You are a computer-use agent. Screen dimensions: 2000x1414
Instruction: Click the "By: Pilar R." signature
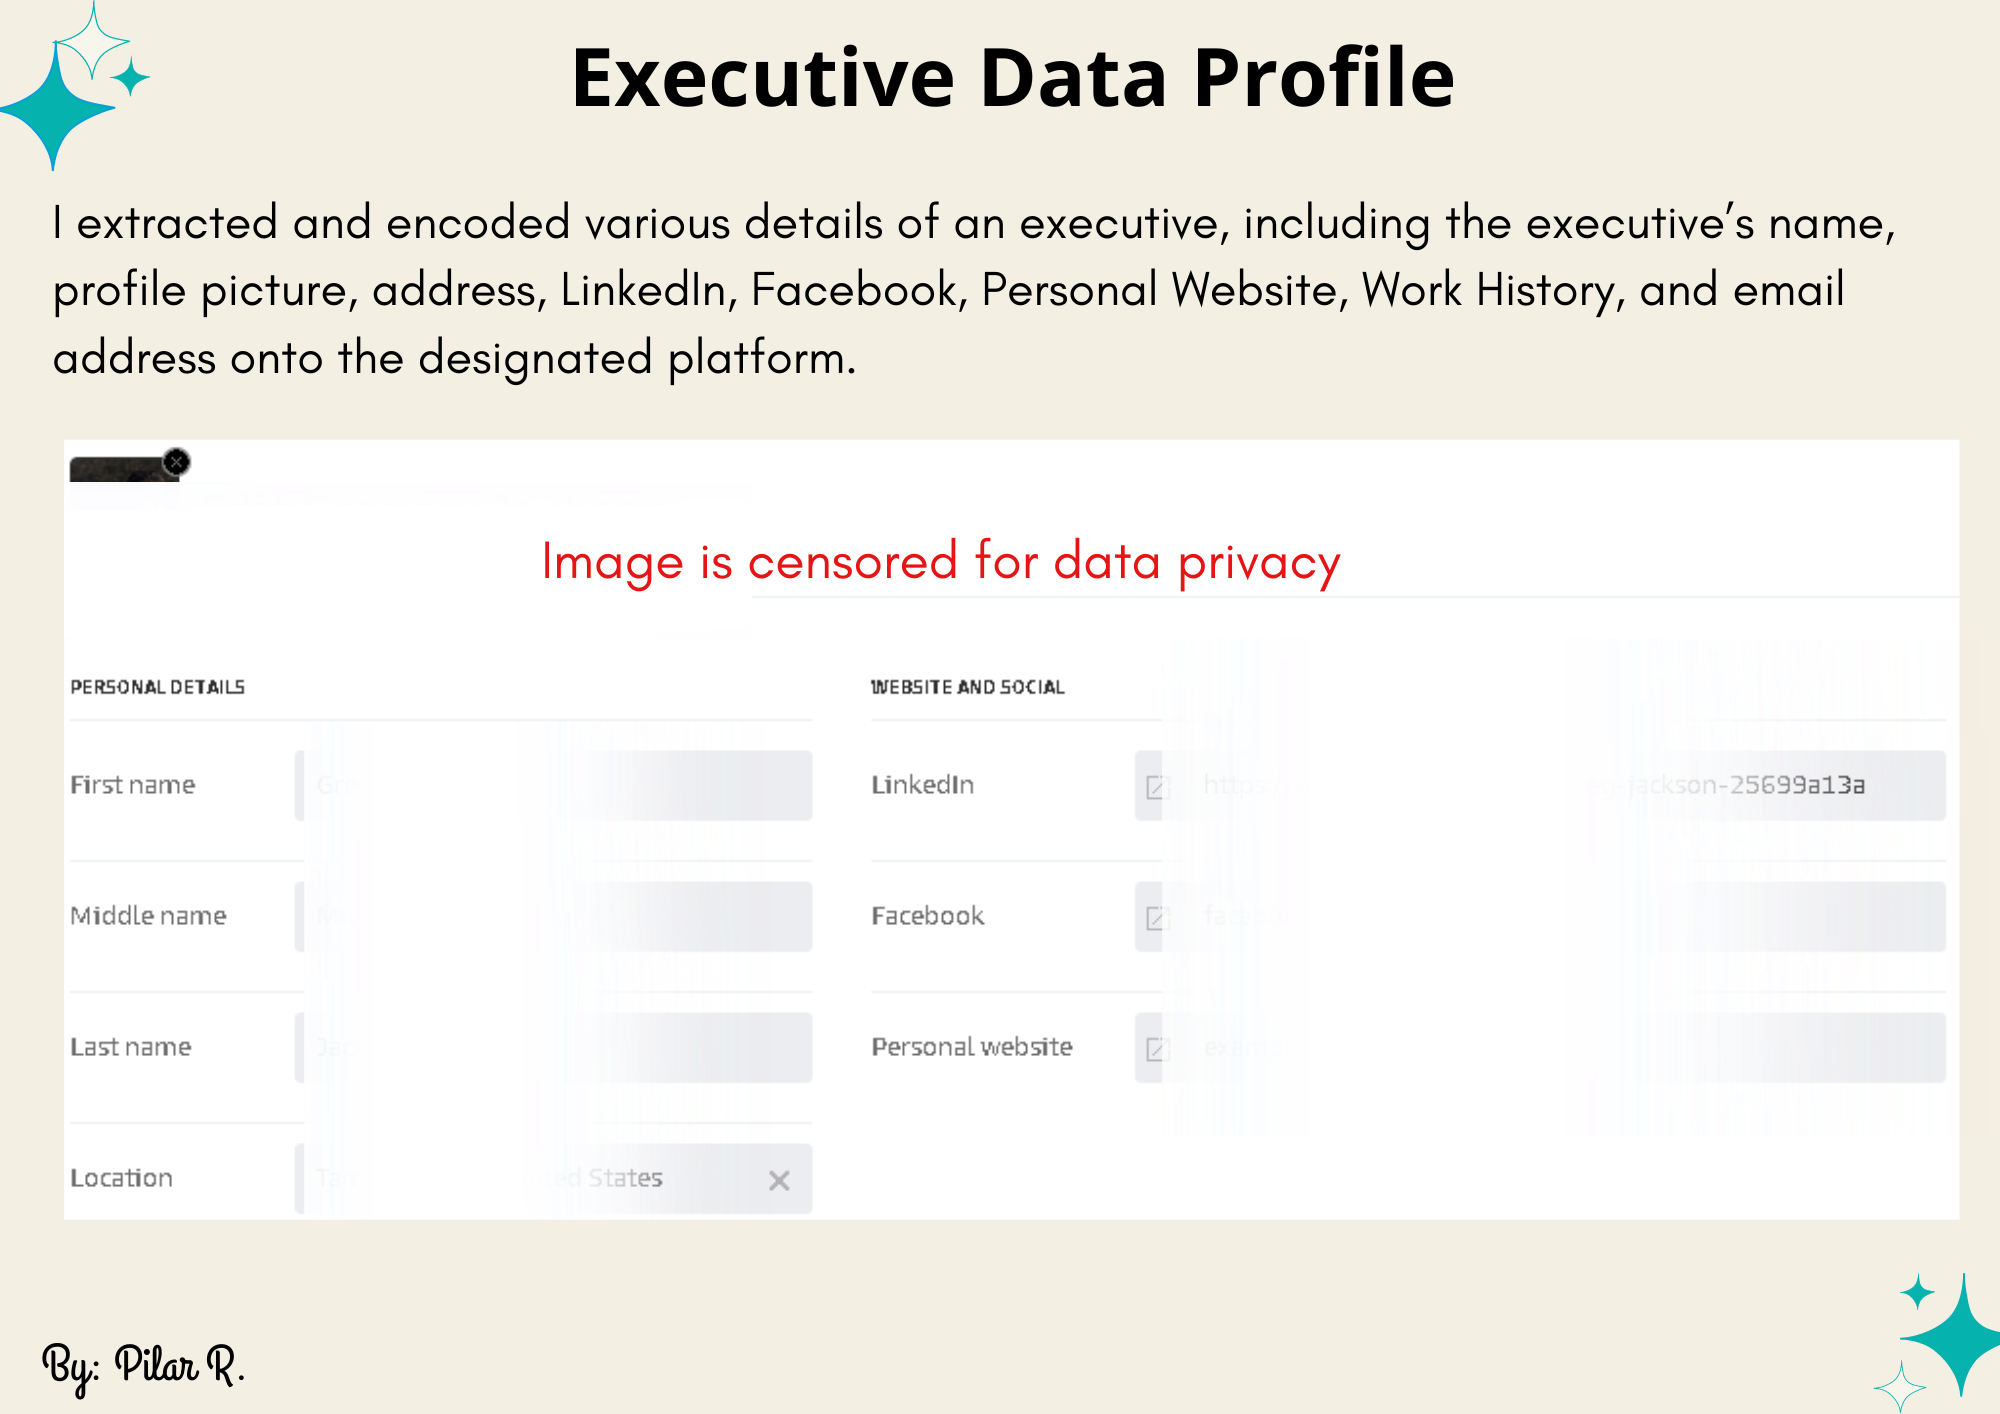pos(143,1366)
